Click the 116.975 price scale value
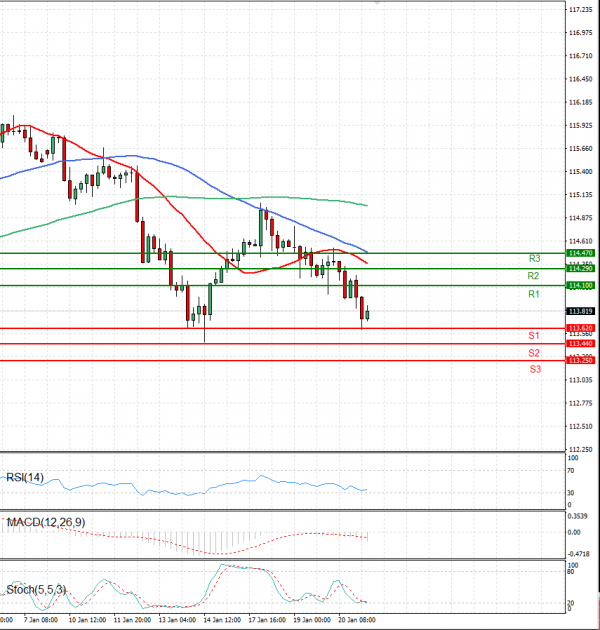The height and width of the screenshot is (630, 600). 581,33
